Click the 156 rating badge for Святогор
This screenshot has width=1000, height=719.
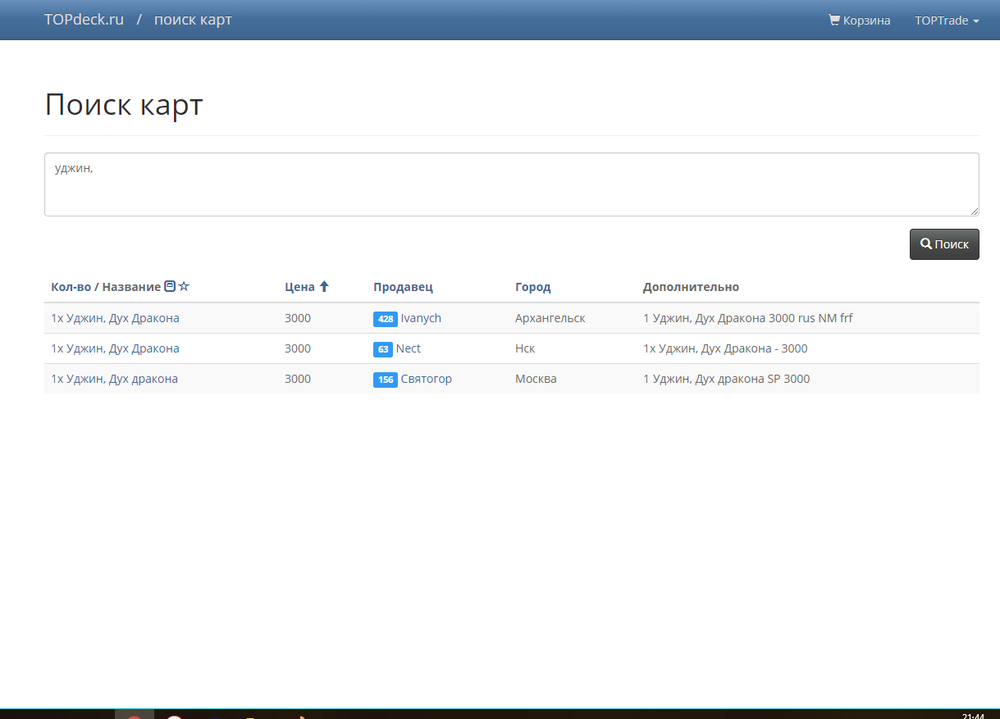[385, 380]
